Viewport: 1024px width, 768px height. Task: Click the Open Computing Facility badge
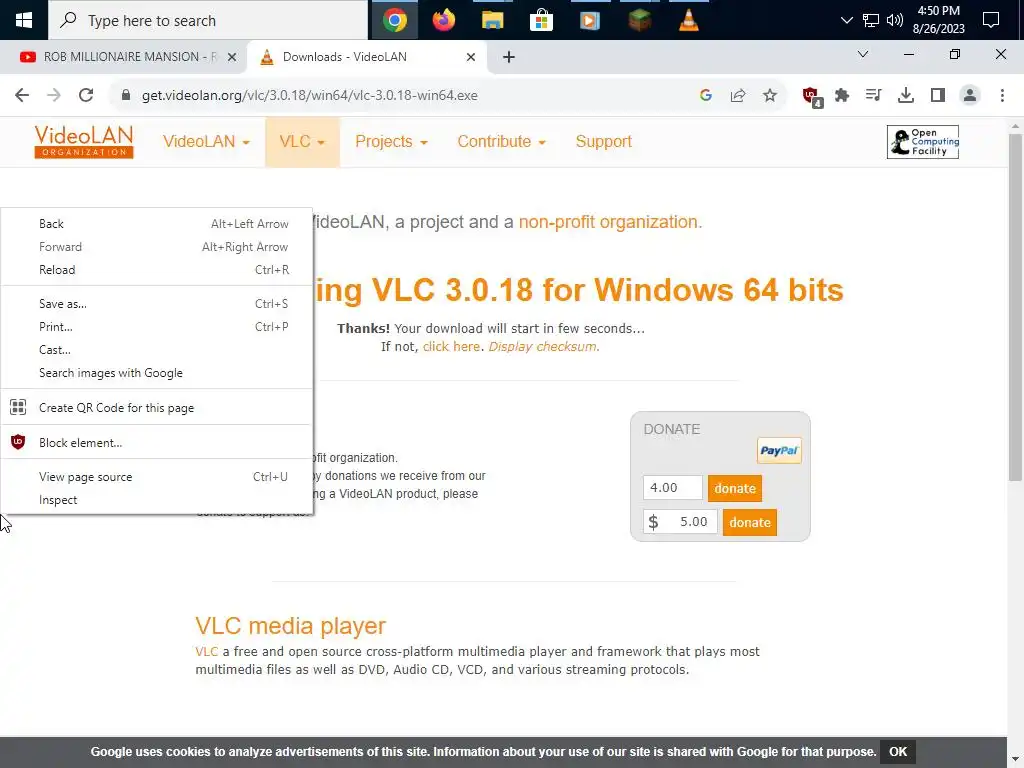(923, 142)
